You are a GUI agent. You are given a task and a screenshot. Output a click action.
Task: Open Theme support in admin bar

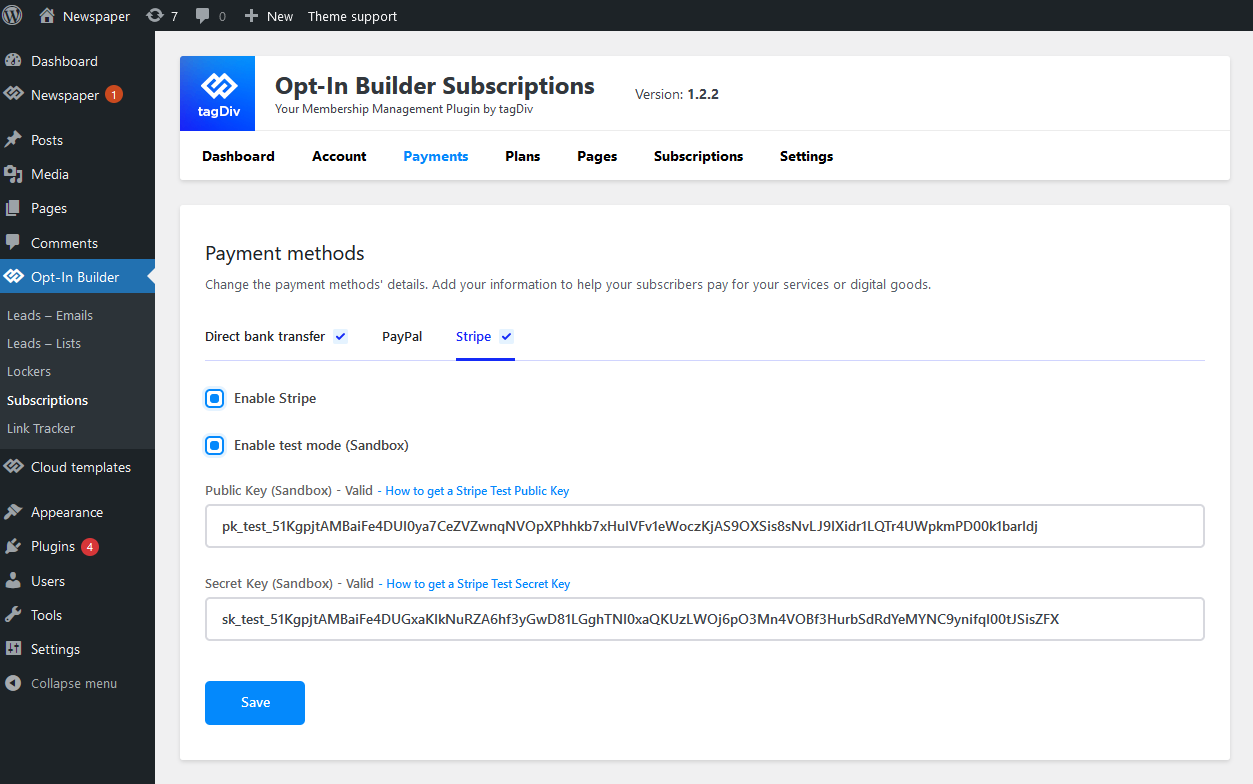(352, 16)
